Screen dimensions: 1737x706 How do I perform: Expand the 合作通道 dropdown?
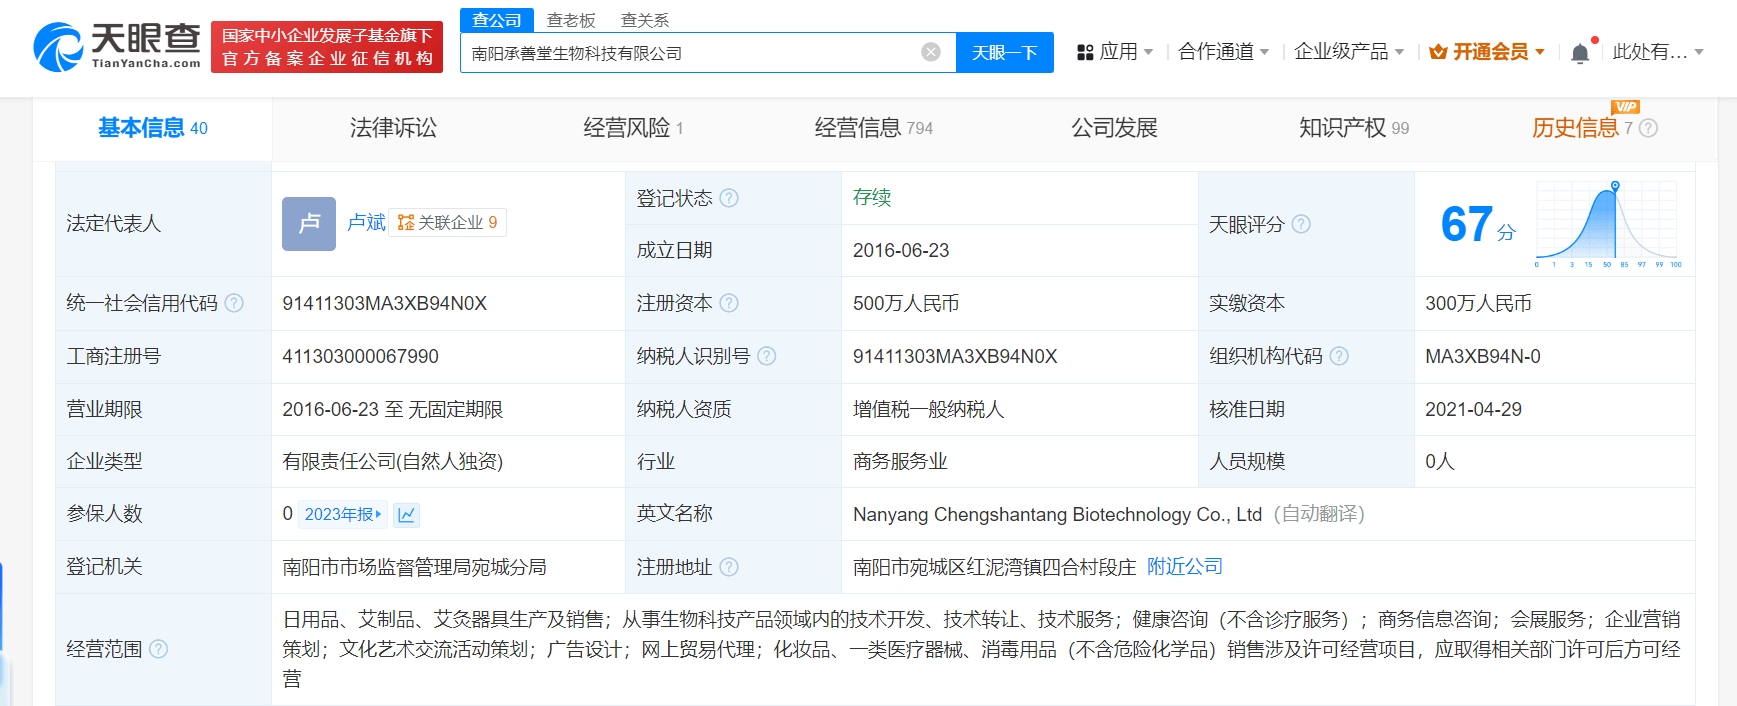tap(1223, 52)
